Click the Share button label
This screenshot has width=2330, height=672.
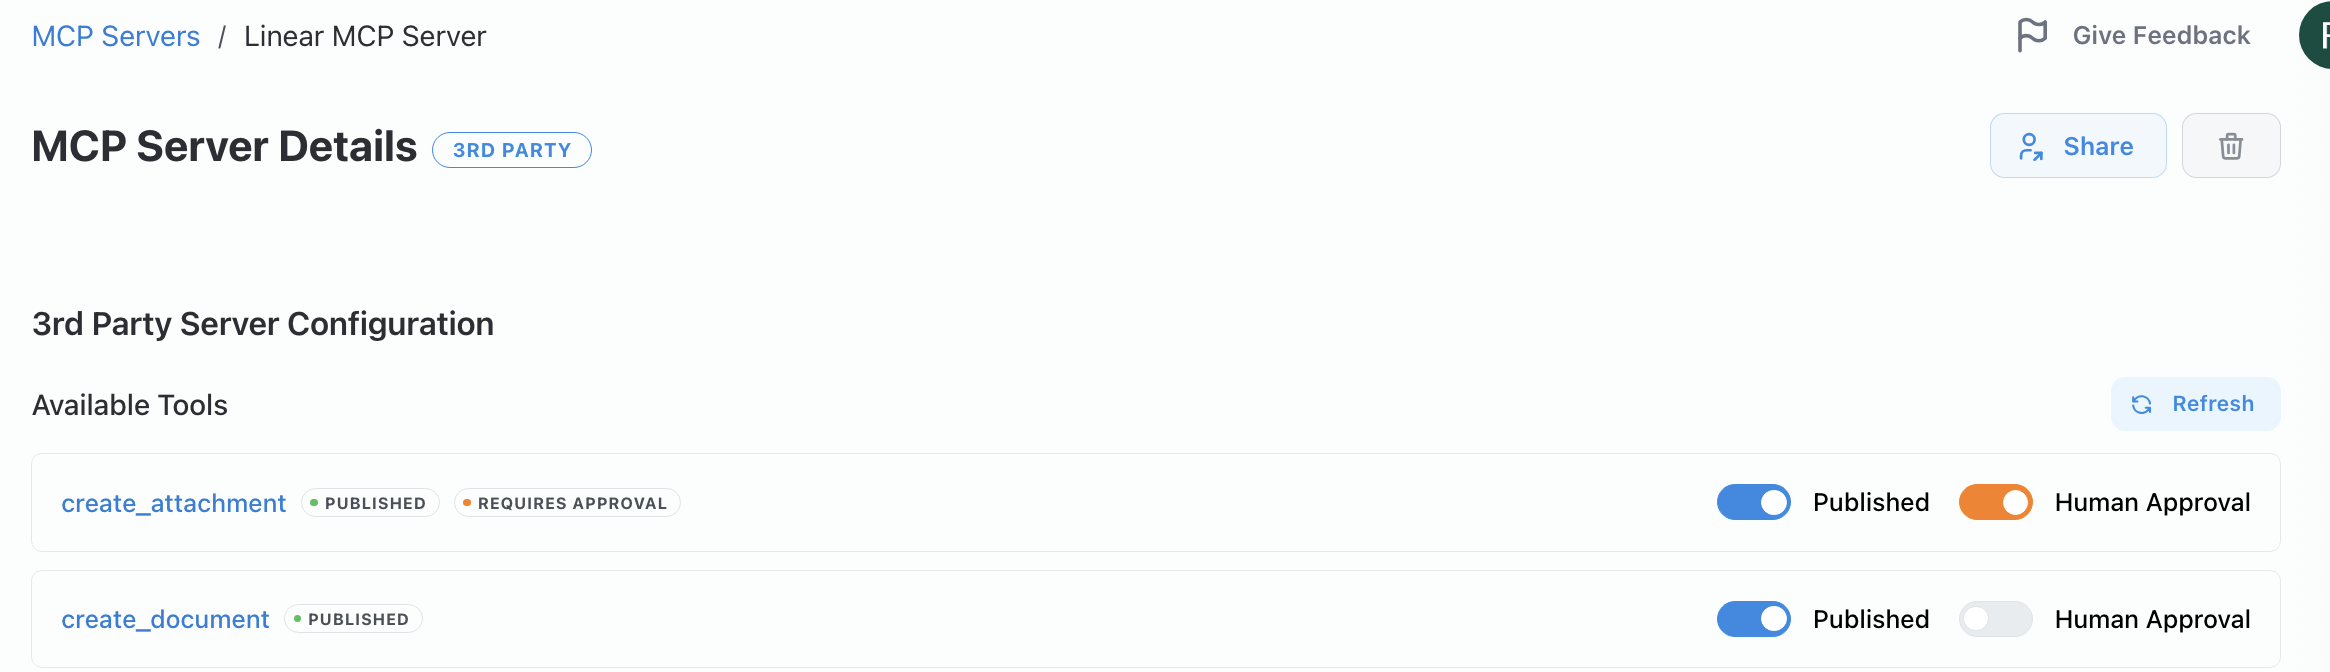(x=2098, y=146)
